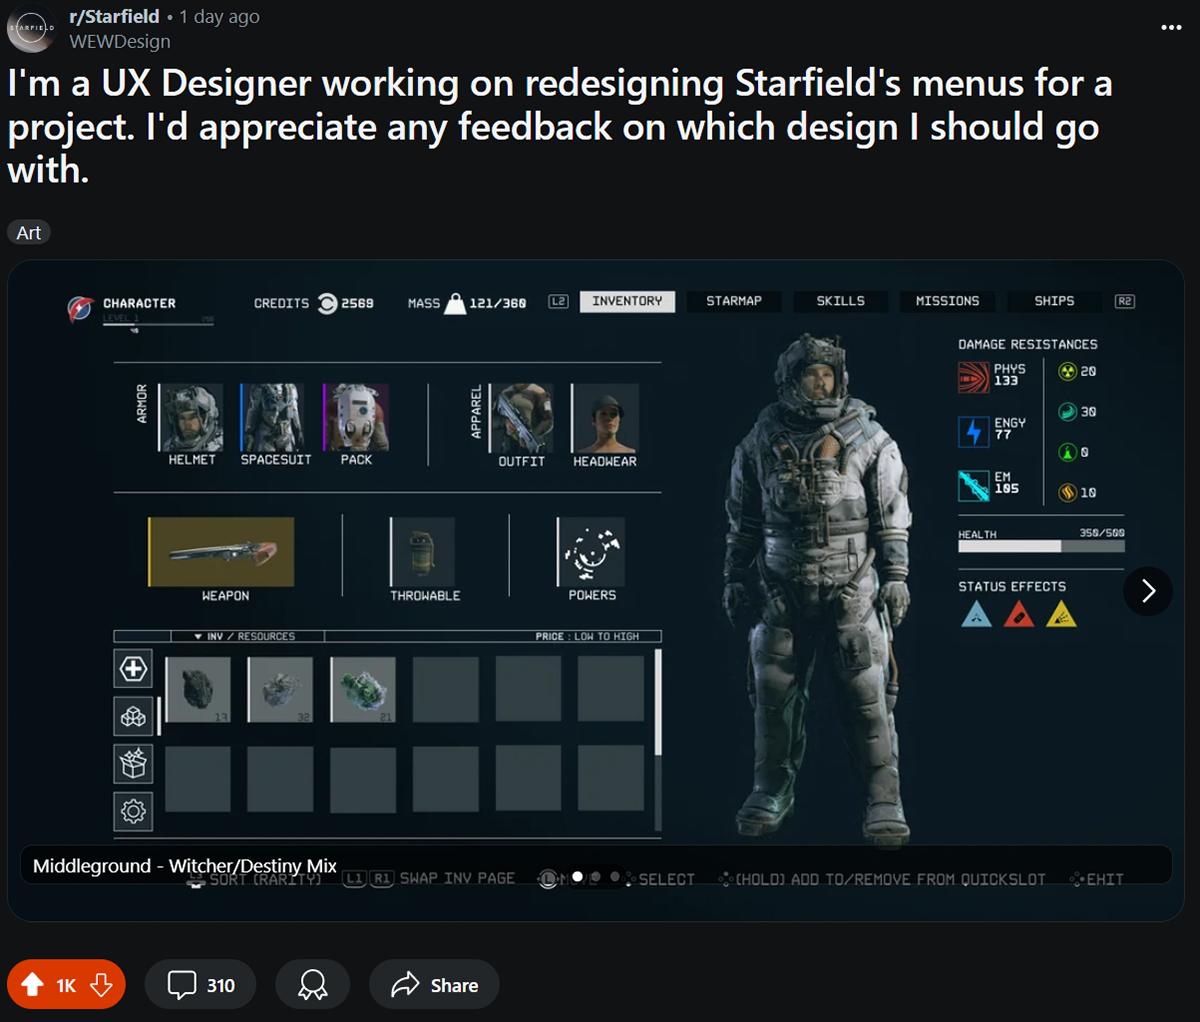The width and height of the screenshot is (1200, 1022).
Task: Select the Art flair tag
Action: point(29,232)
